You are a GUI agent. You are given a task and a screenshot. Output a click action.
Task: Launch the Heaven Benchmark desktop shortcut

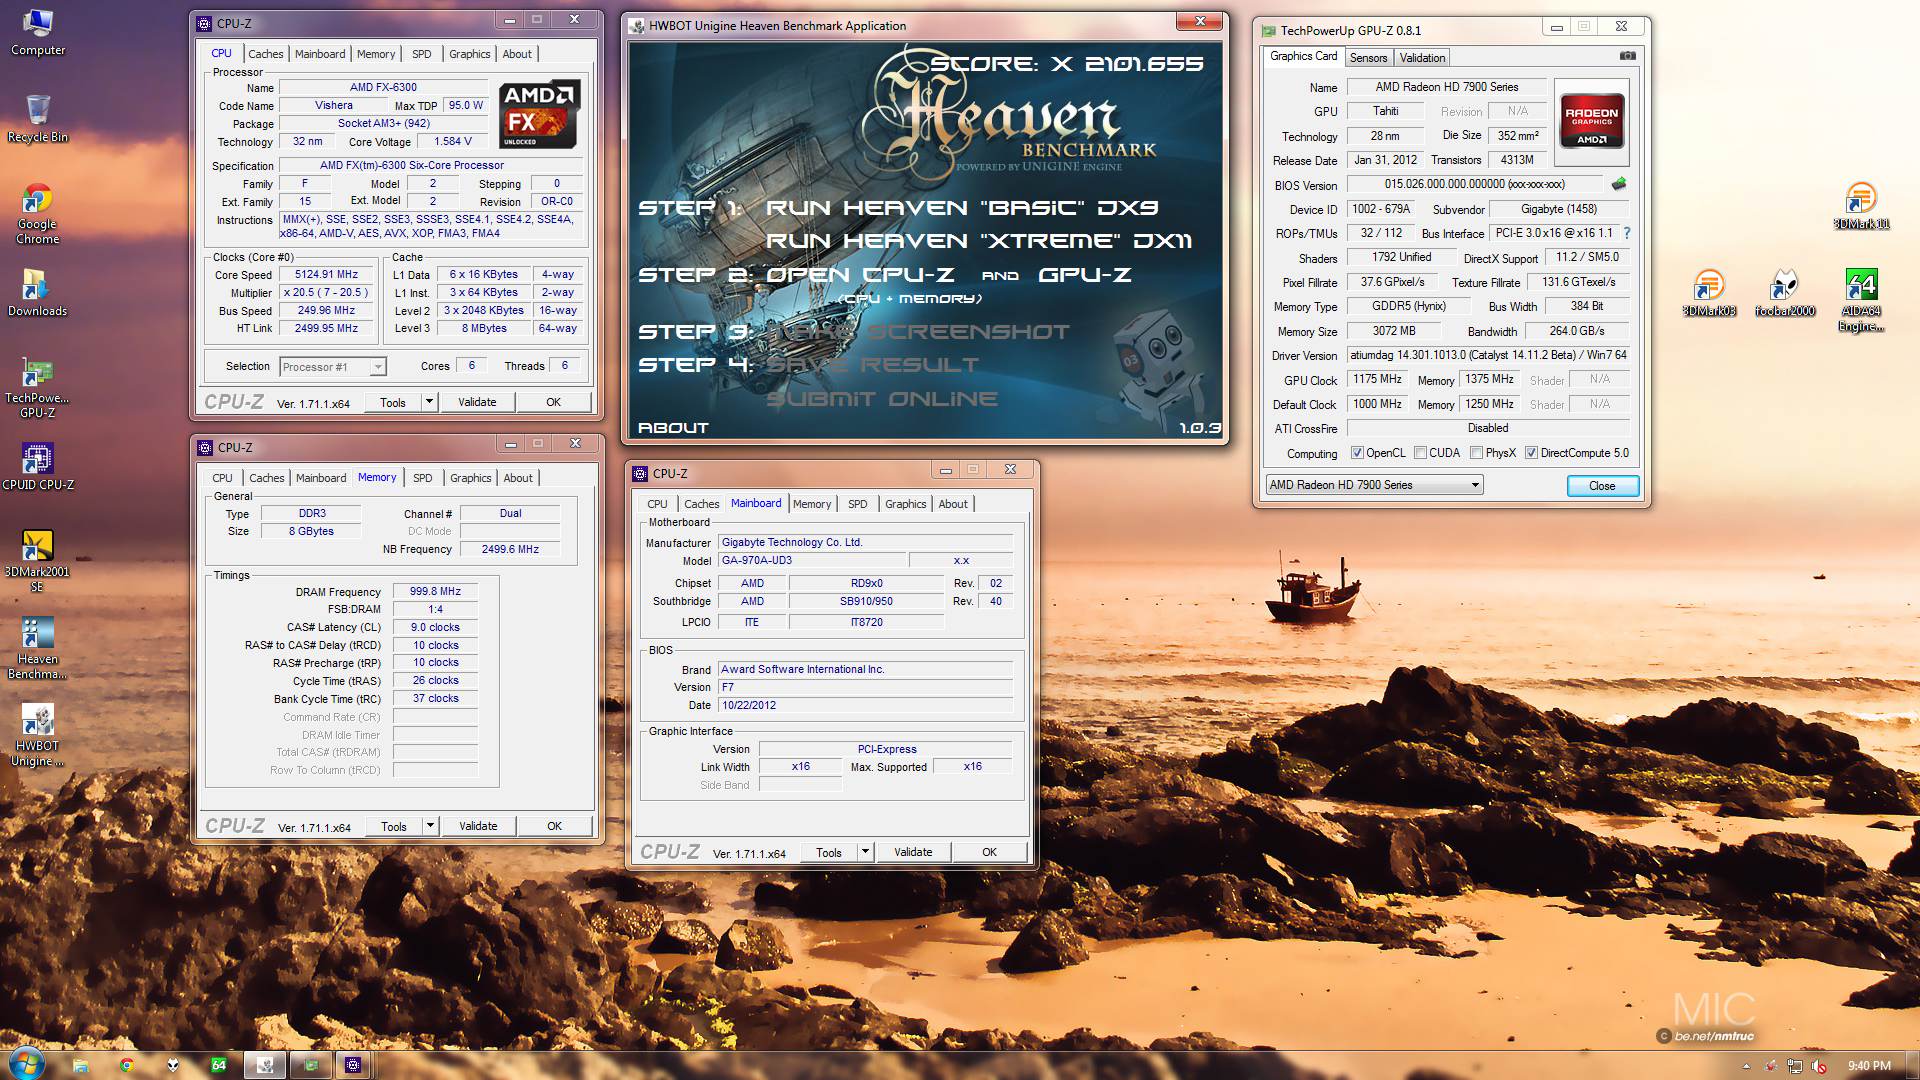pos(38,648)
